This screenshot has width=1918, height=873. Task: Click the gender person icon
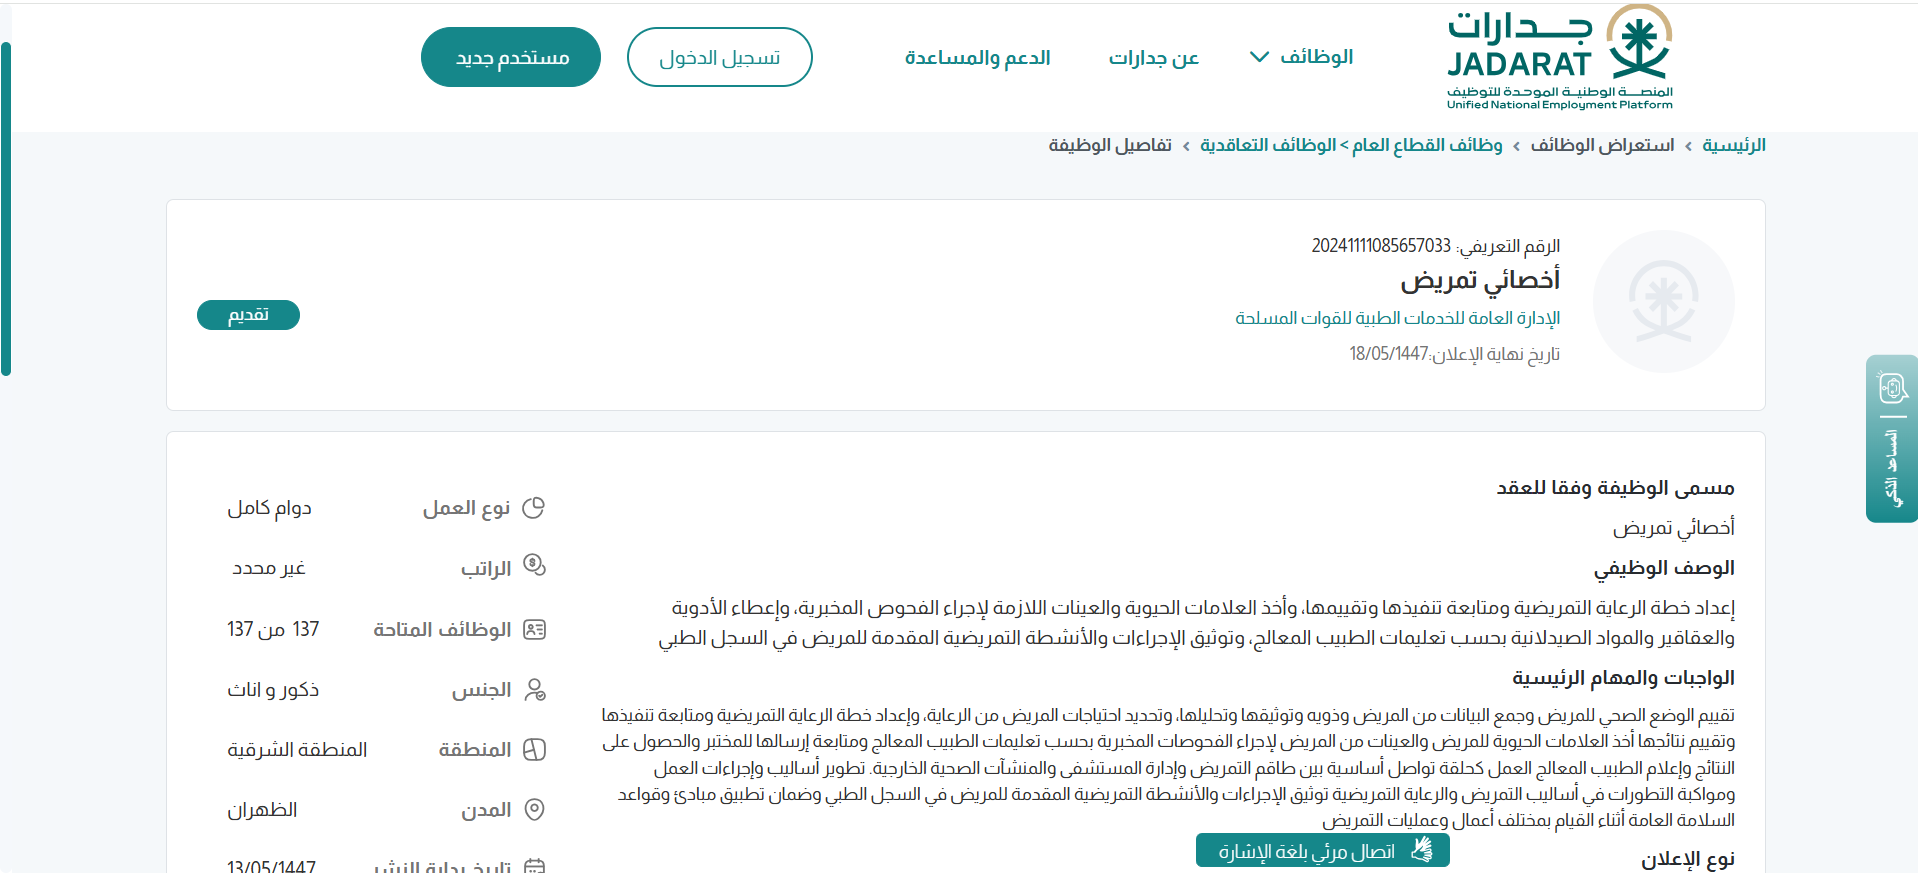point(534,690)
